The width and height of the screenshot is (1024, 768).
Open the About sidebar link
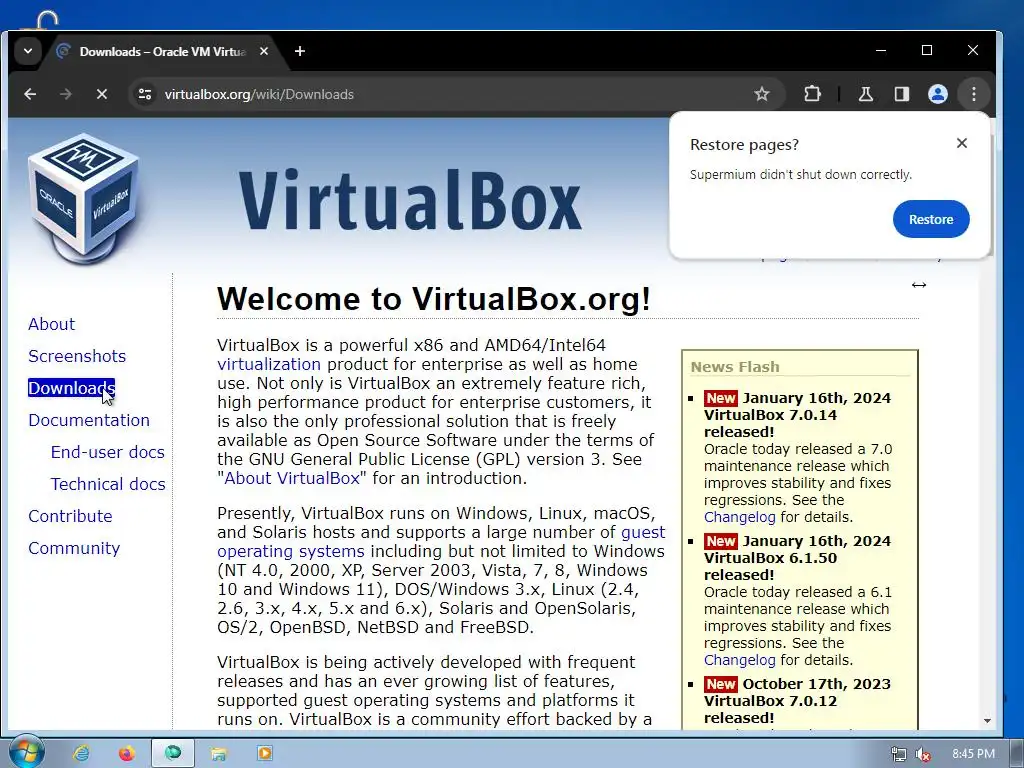pos(52,325)
